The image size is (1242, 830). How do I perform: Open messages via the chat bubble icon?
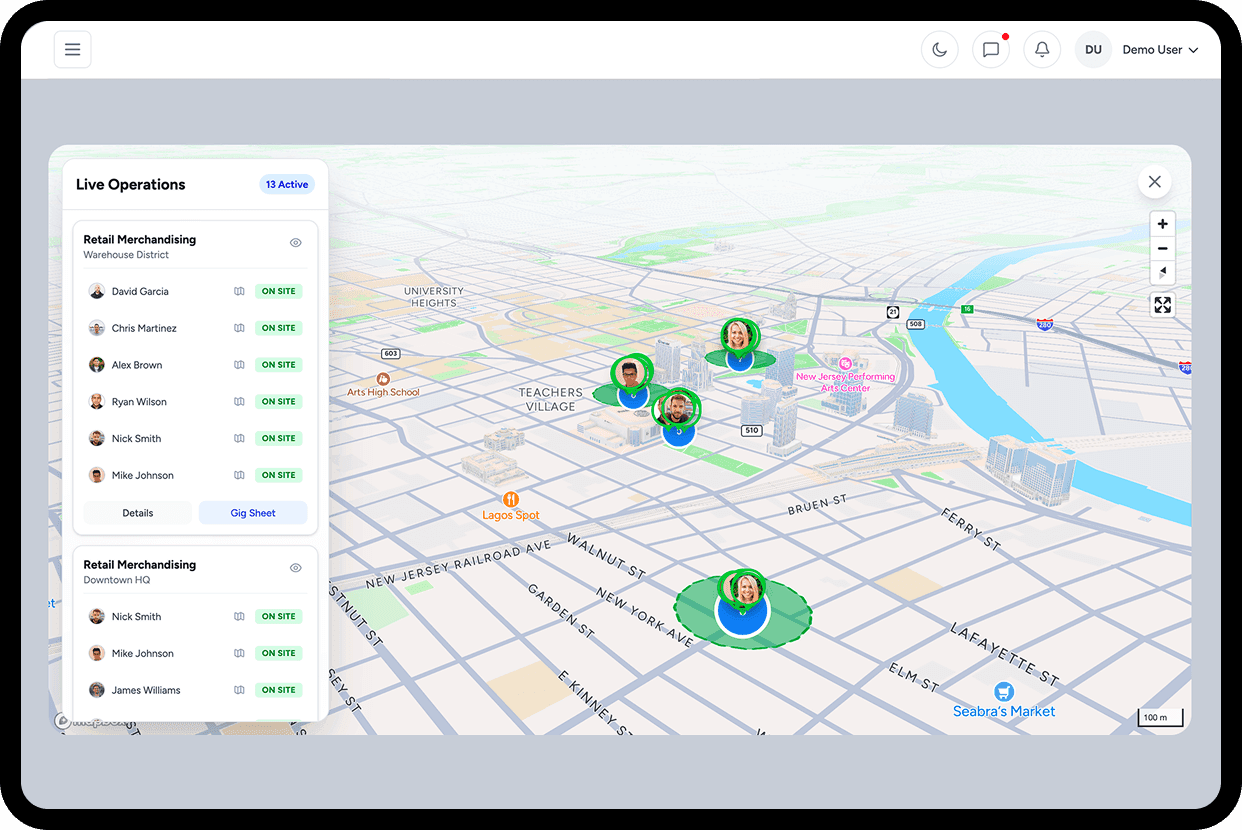990,49
